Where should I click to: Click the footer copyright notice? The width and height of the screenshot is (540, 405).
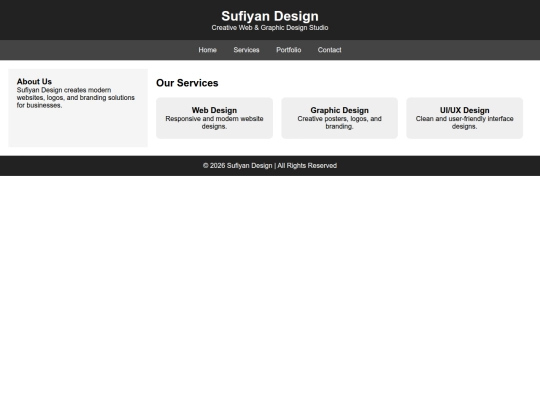pyautogui.click(x=270, y=166)
